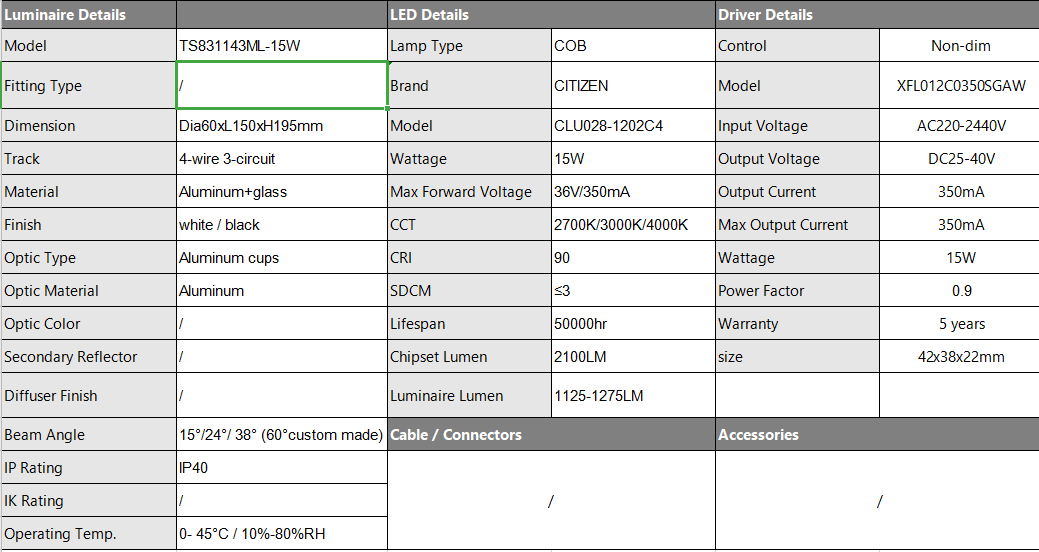Click the Cable / Connectors header cell
The width and height of the screenshot is (1039, 552).
(551, 435)
